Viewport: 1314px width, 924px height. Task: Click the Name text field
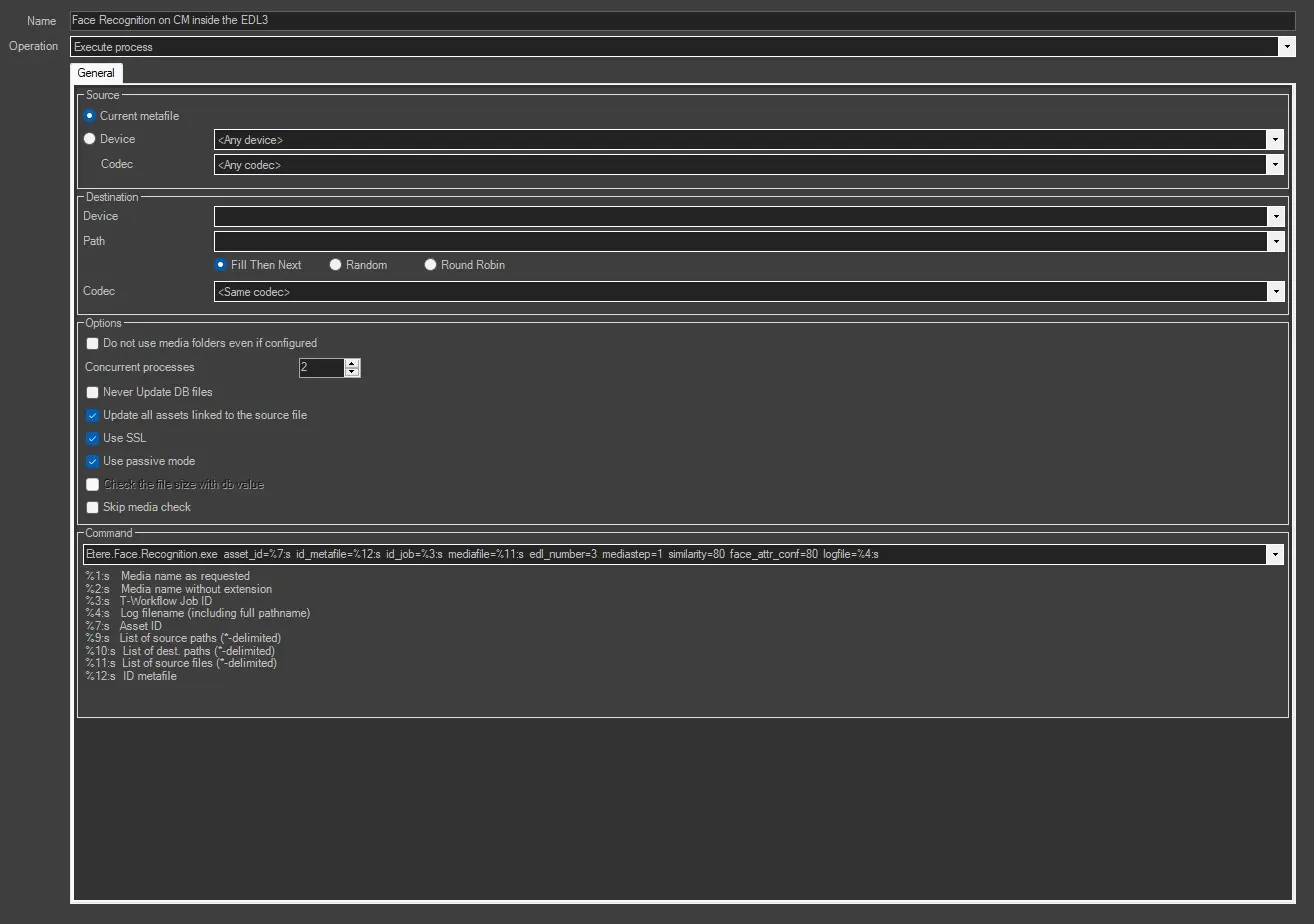[x=680, y=21]
